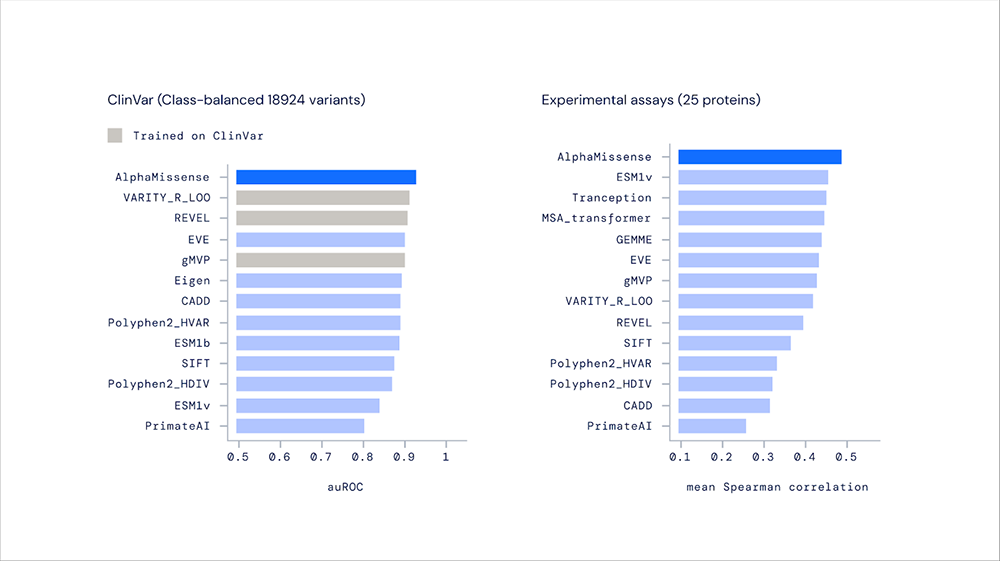
Task: Select the PrimateAI bar in the Experimental assays chart
Action: (x=712, y=426)
